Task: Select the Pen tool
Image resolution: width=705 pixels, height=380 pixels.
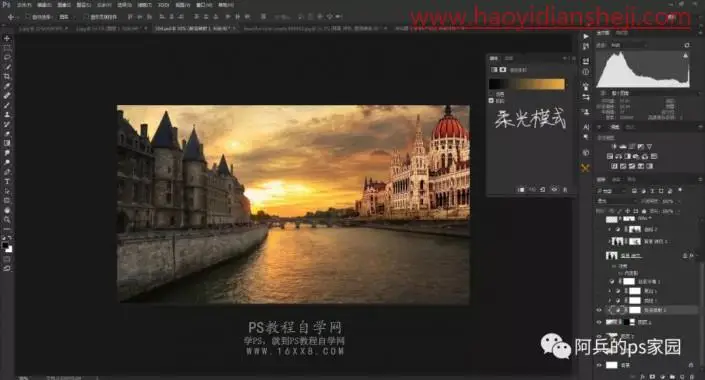Action: [x=7, y=172]
